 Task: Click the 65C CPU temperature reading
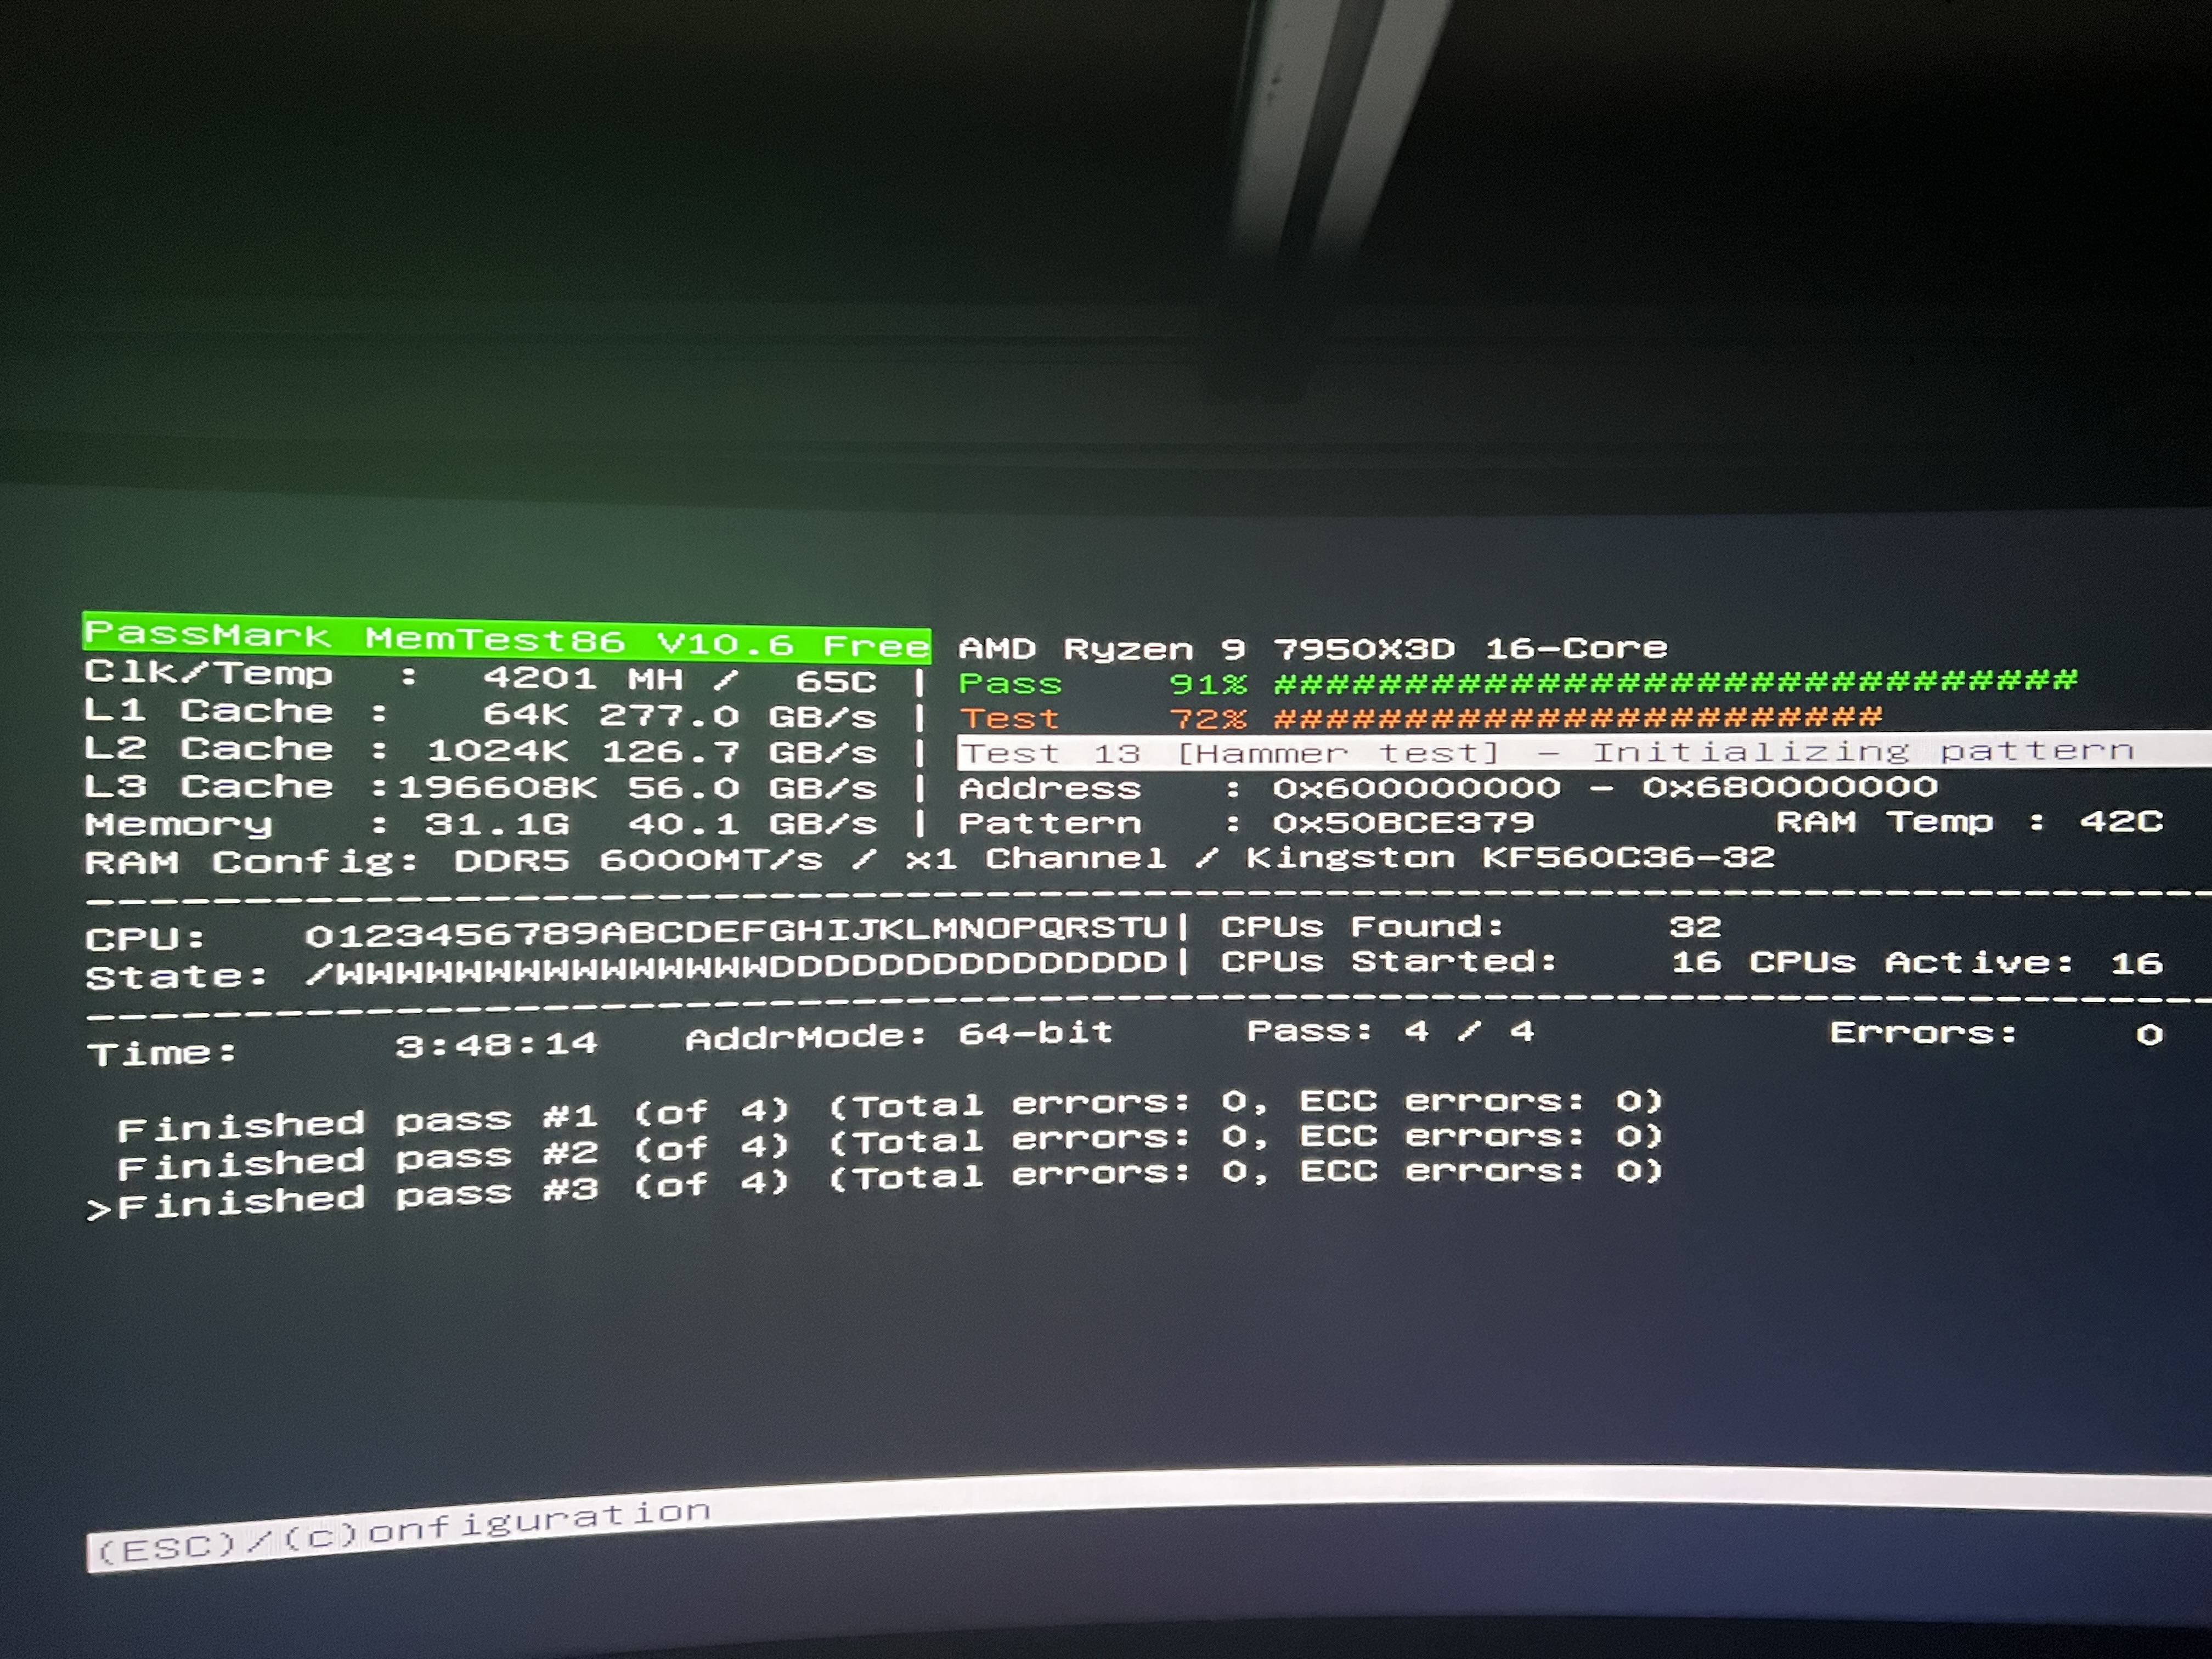pos(835,682)
